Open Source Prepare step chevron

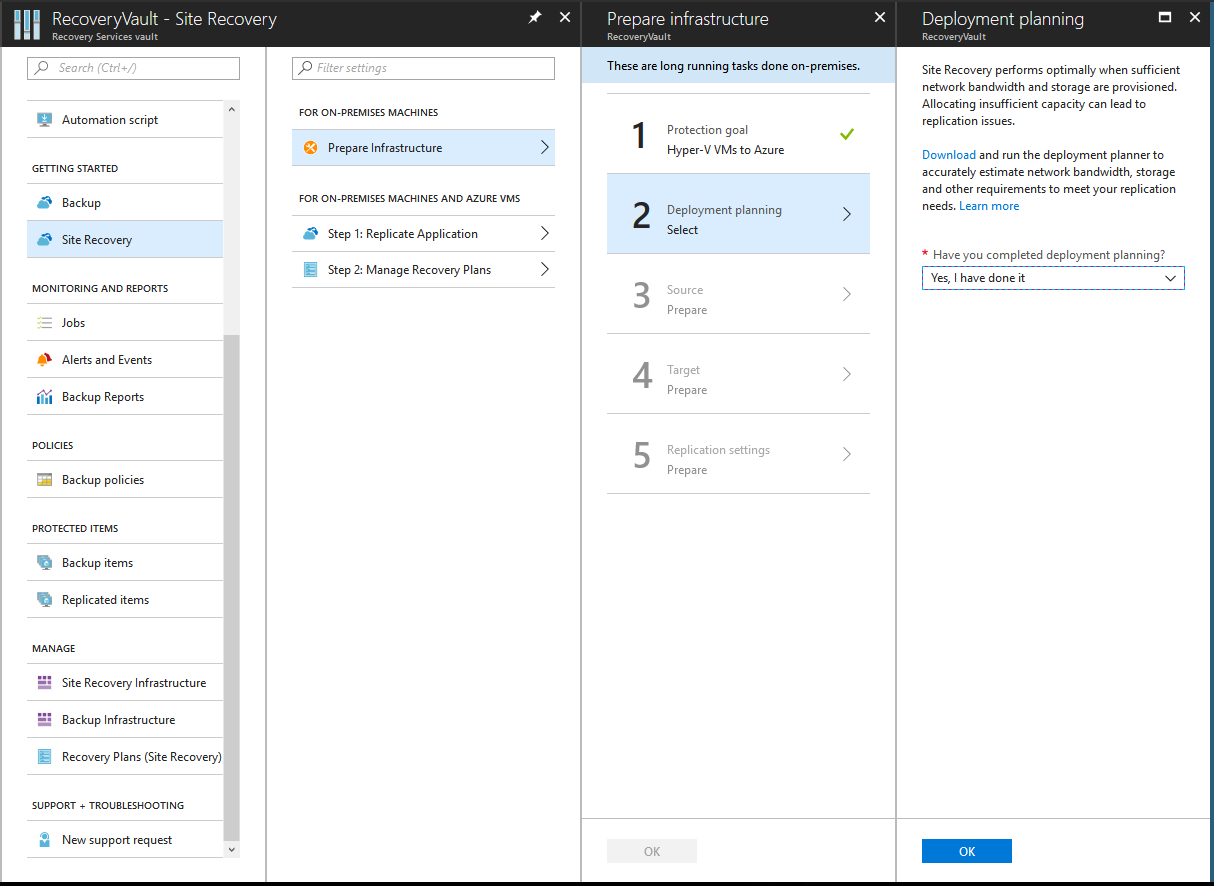point(847,294)
